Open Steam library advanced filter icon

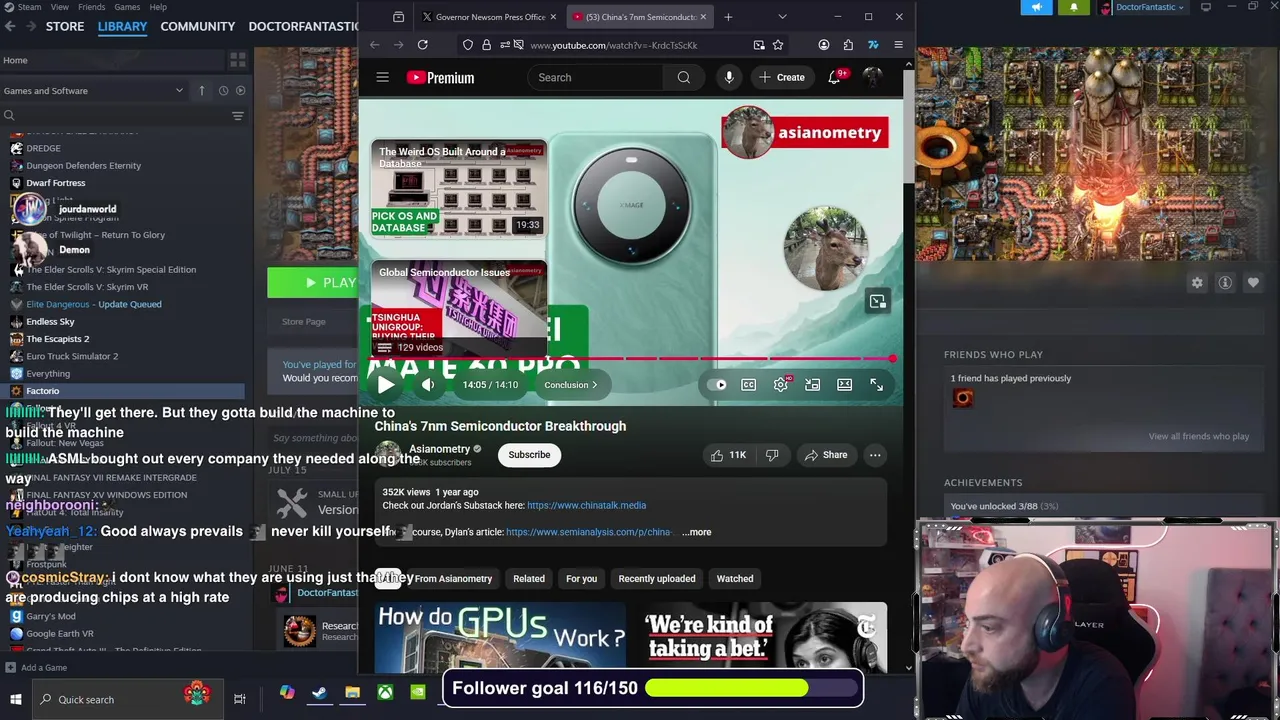click(238, 116)
